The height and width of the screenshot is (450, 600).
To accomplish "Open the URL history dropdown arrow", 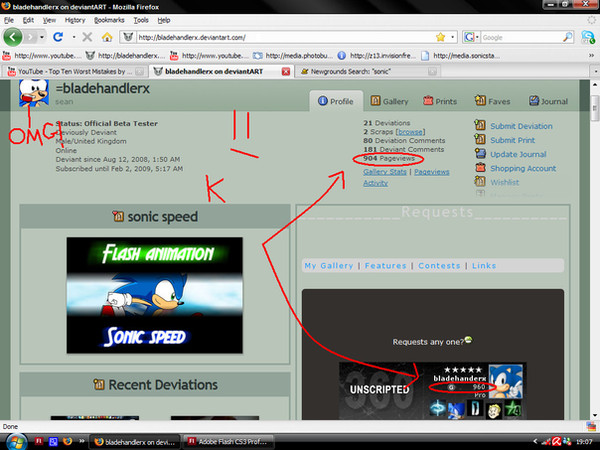I will click(x=453, y=37).
